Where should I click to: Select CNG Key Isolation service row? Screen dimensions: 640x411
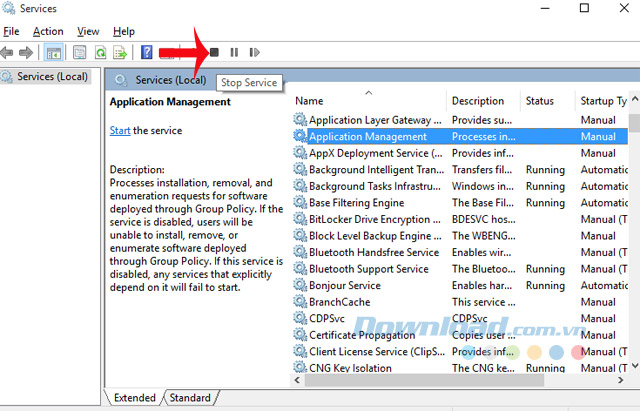click(x=460, y=367)
